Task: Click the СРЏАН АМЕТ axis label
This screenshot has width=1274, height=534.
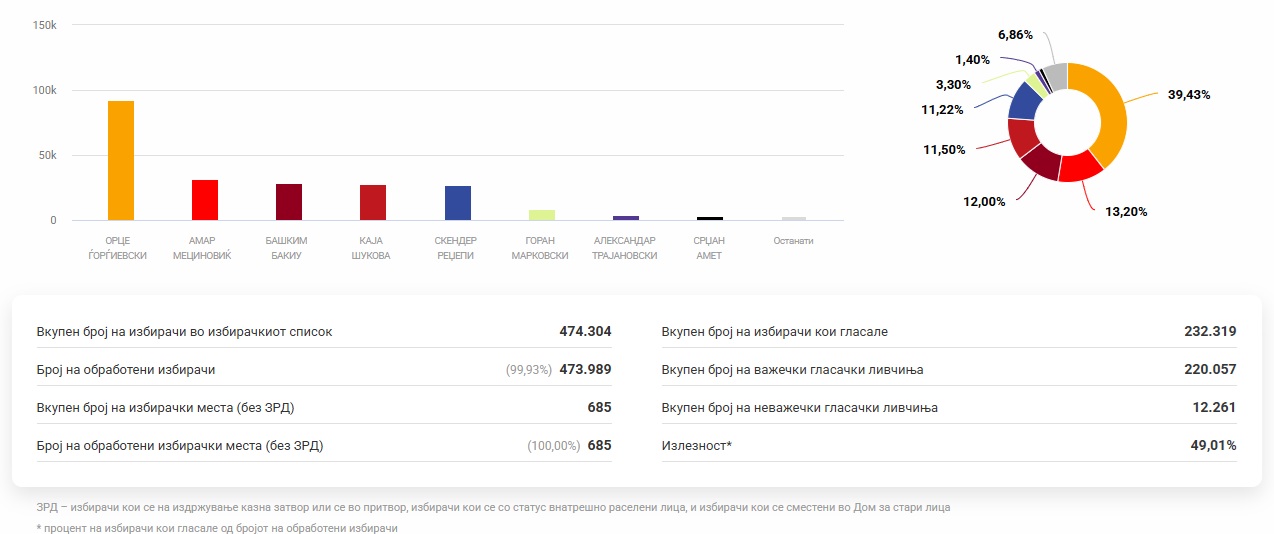Action: click(708, 248)
